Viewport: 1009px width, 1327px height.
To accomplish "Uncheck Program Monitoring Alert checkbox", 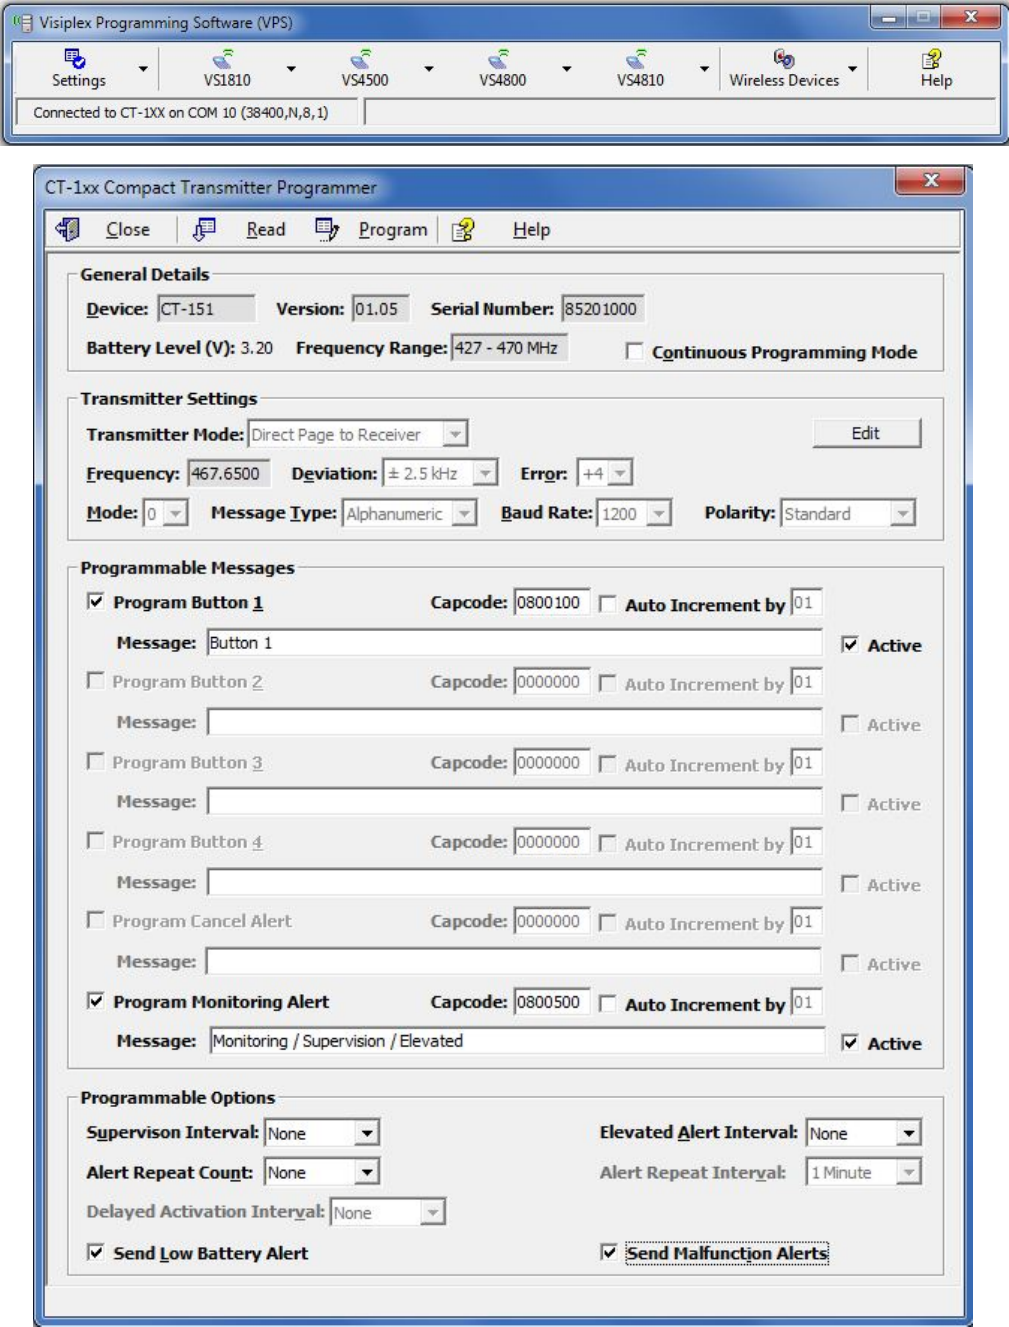I will 95,1000.
